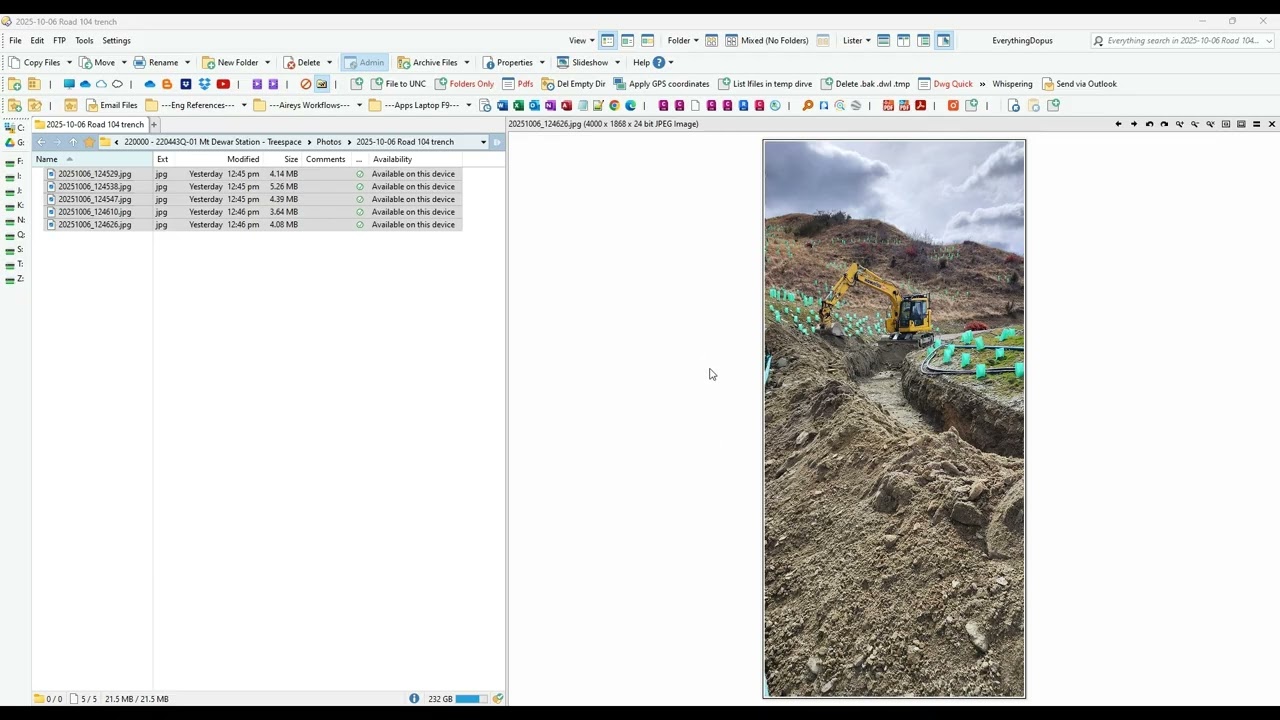Open the Edit menu

[x=37, y=41]
